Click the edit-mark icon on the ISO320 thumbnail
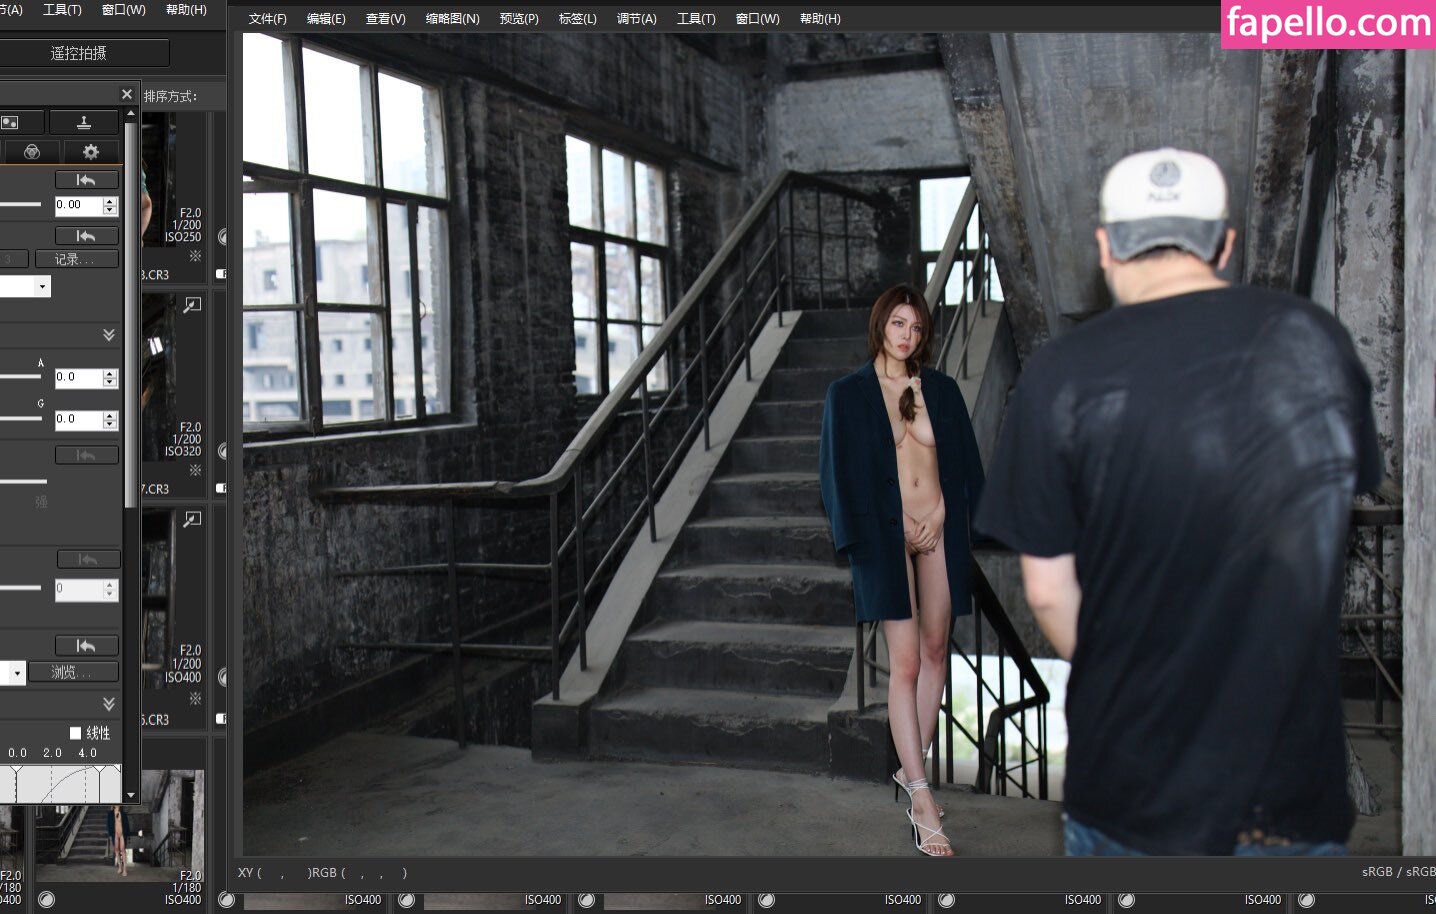 (192, 305)
